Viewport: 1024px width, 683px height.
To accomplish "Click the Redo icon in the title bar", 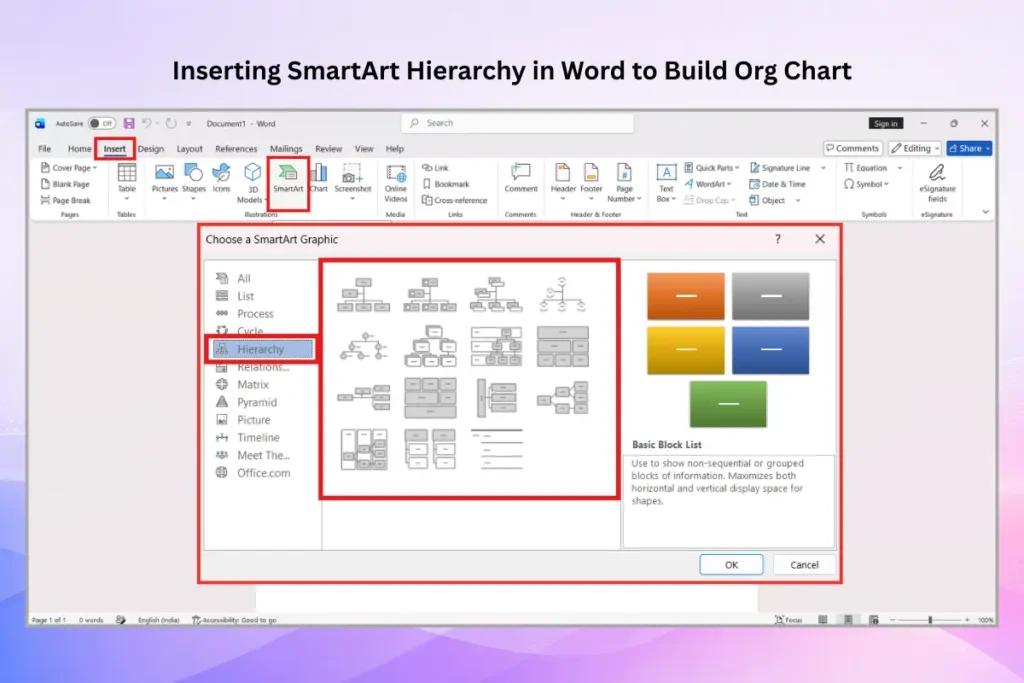I will click(171, 123).
